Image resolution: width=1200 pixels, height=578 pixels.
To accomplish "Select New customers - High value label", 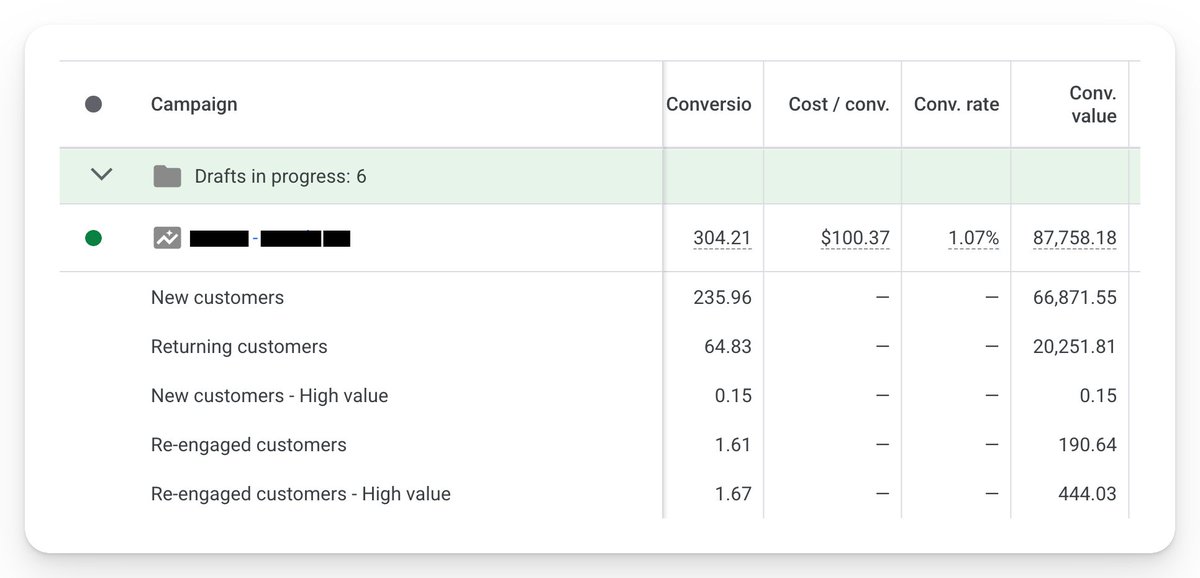I will click(x=269, y=396).
